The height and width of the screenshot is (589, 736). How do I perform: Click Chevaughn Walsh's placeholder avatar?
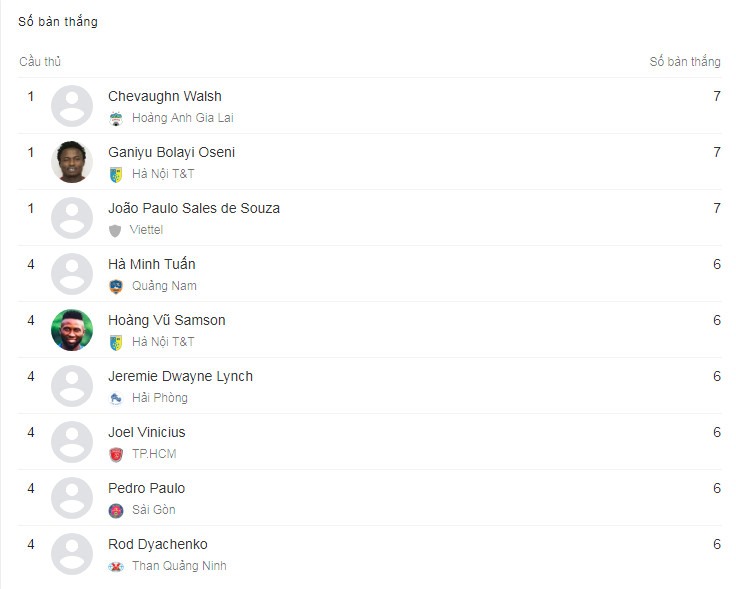[x=72, y=106]
